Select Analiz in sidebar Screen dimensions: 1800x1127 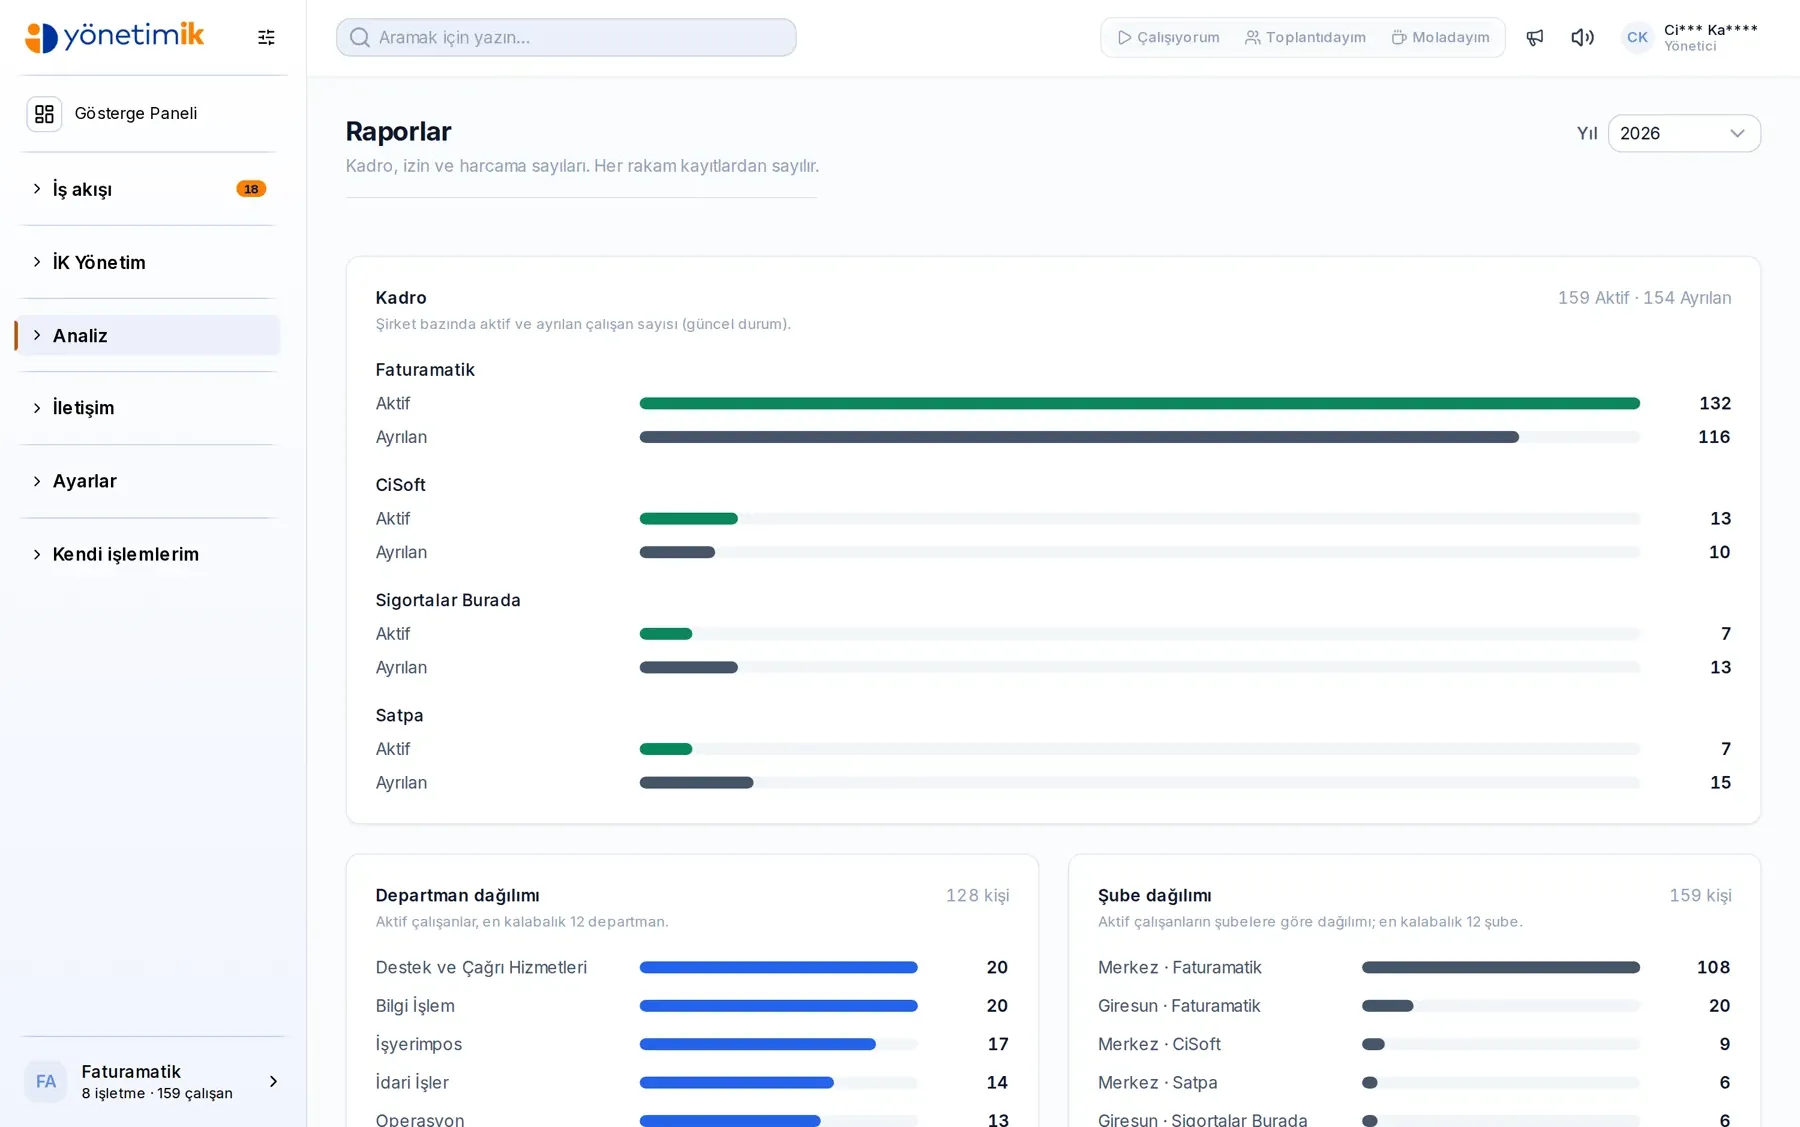point(149,335)
